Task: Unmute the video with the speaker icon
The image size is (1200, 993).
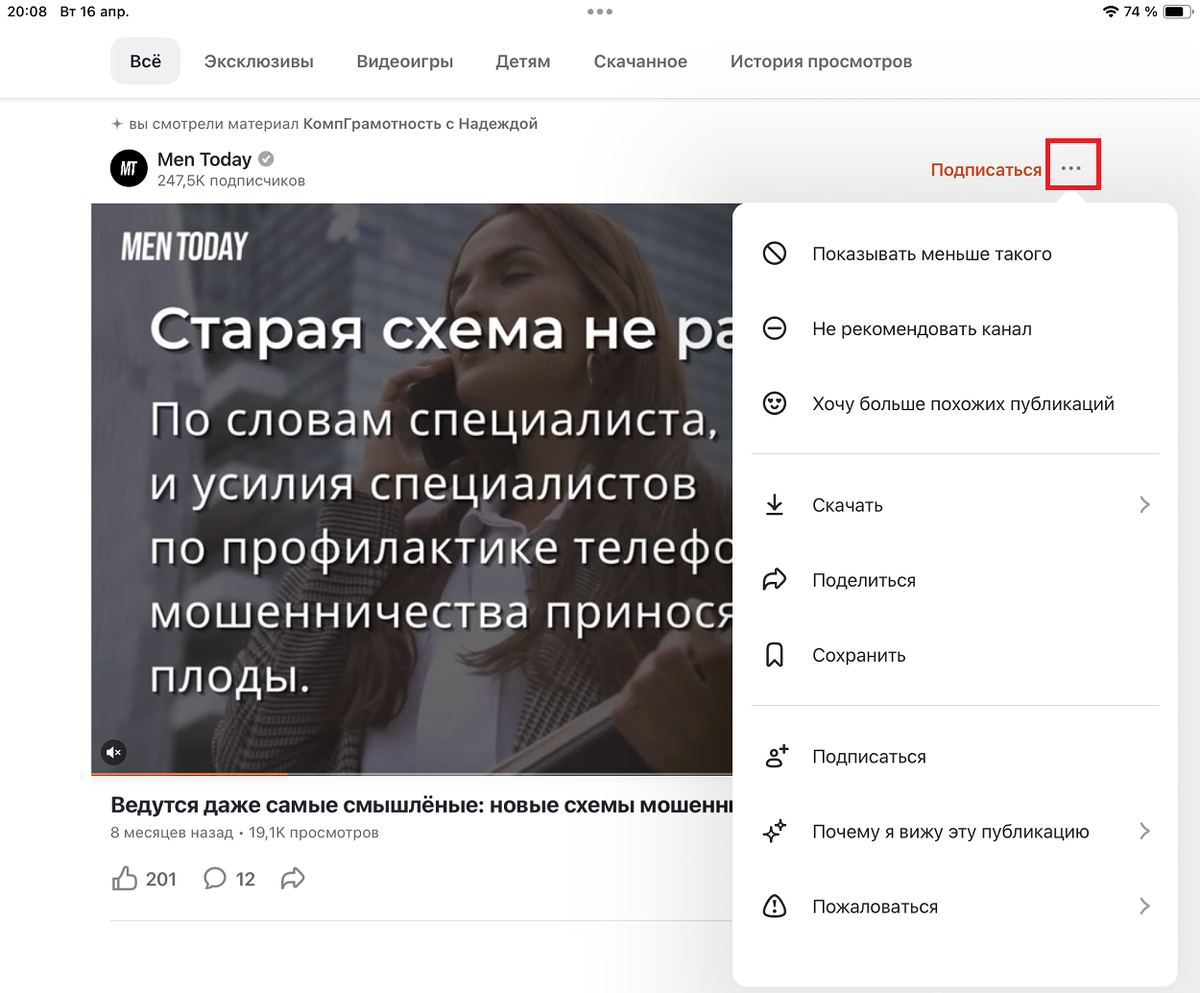Action: 113,752
